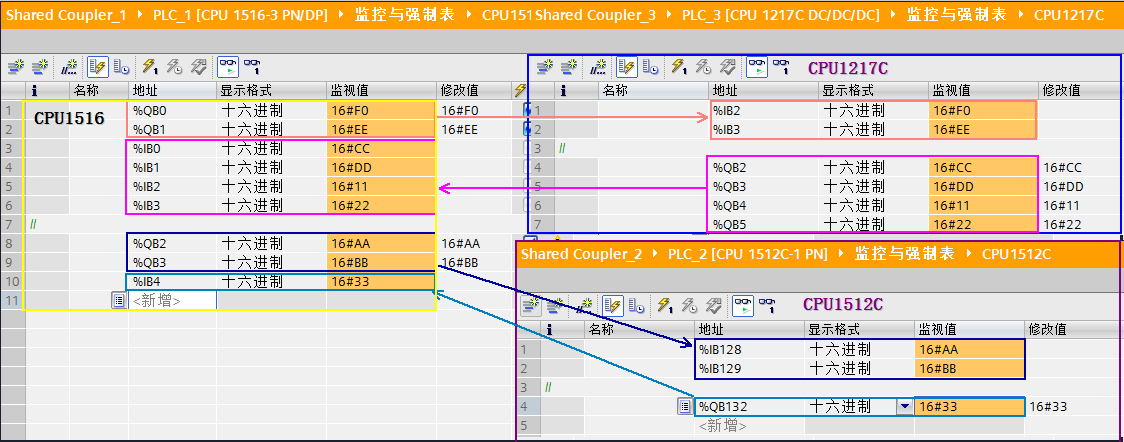Click monitor value 16#BB for %IB129
Screen dimensions: 1124x442
[969, 369]
